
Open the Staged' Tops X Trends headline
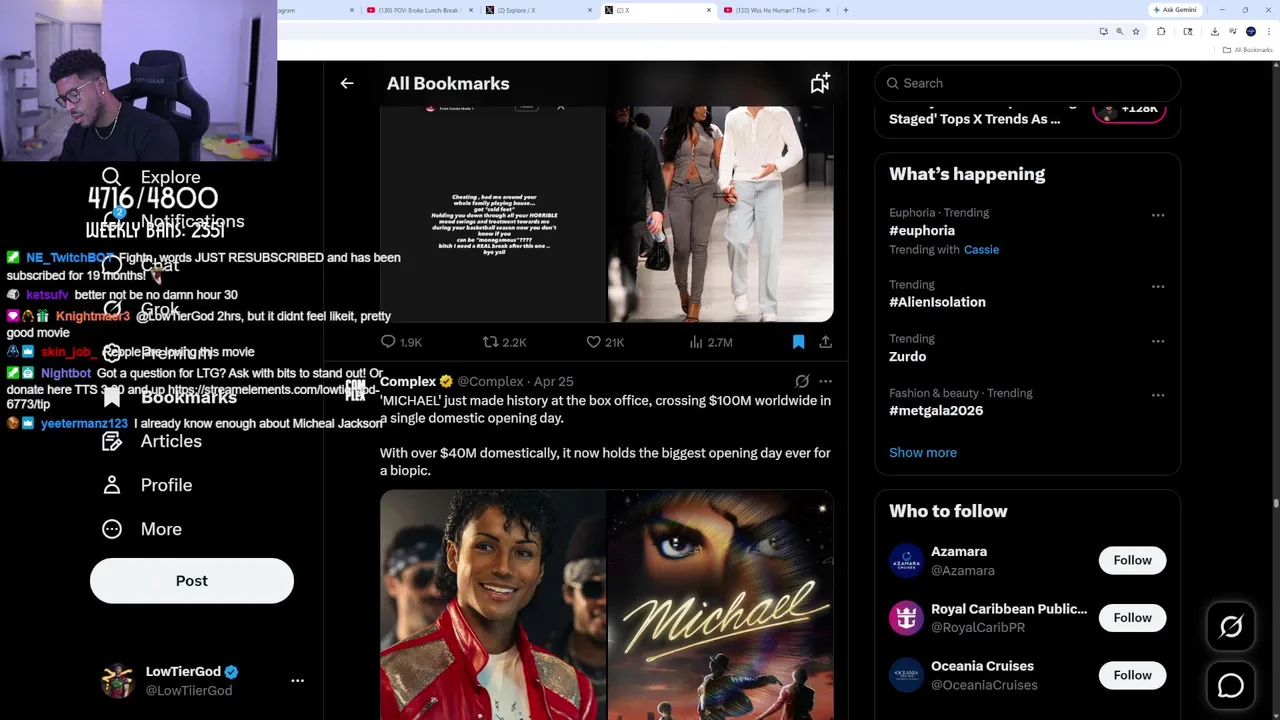[975, 119]
